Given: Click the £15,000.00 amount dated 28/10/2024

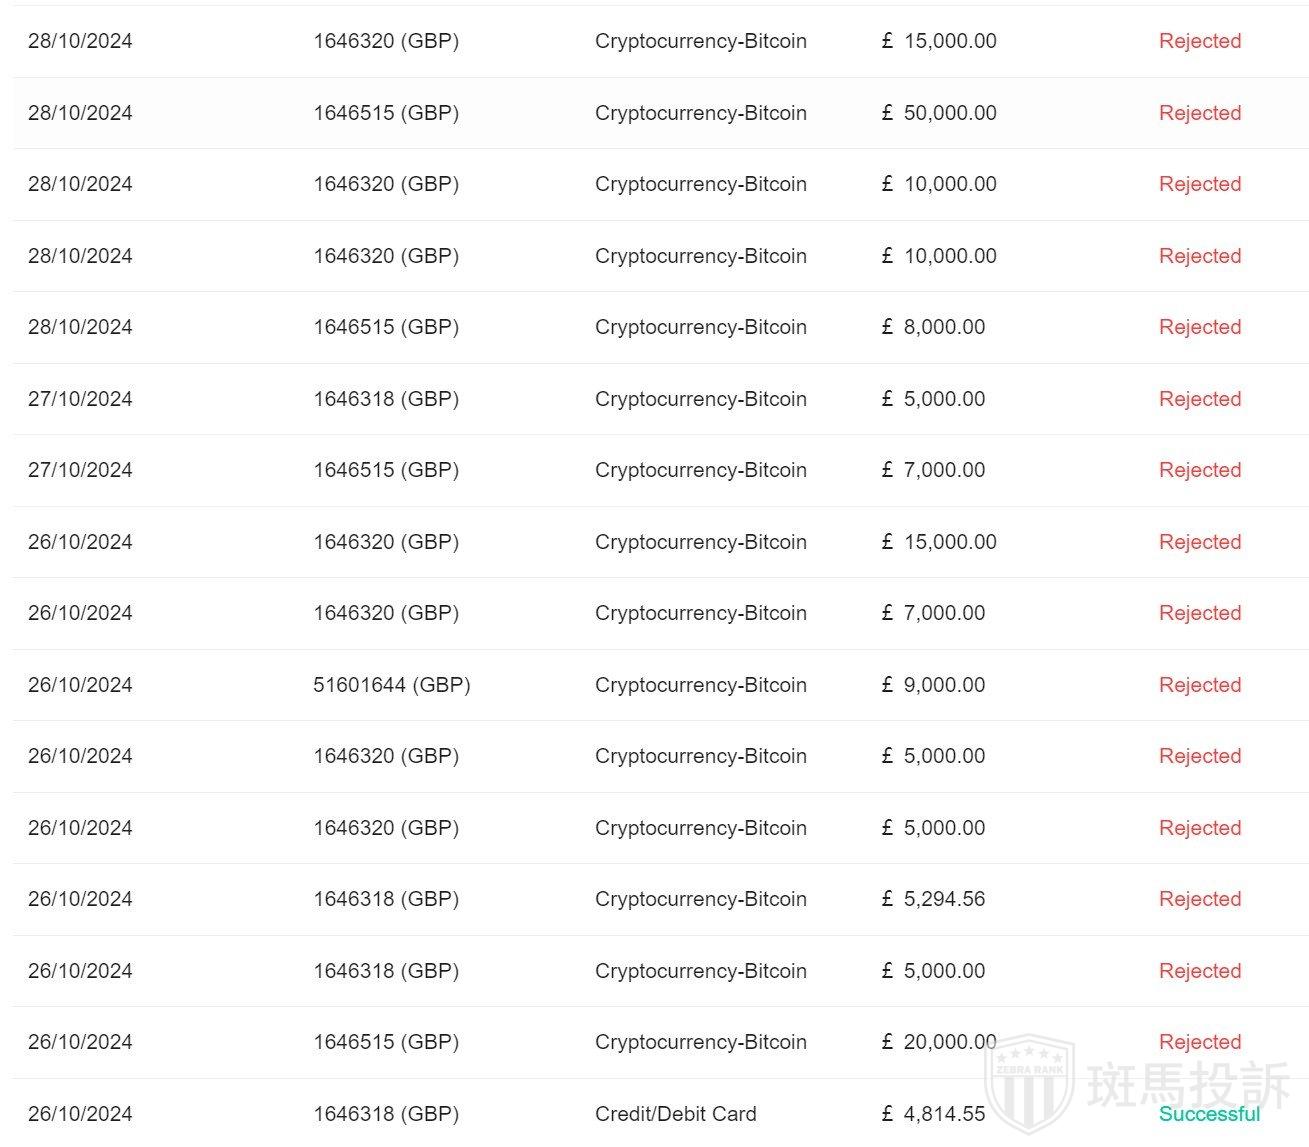Looking at the screenshot, I should click(x=939, y=41).
